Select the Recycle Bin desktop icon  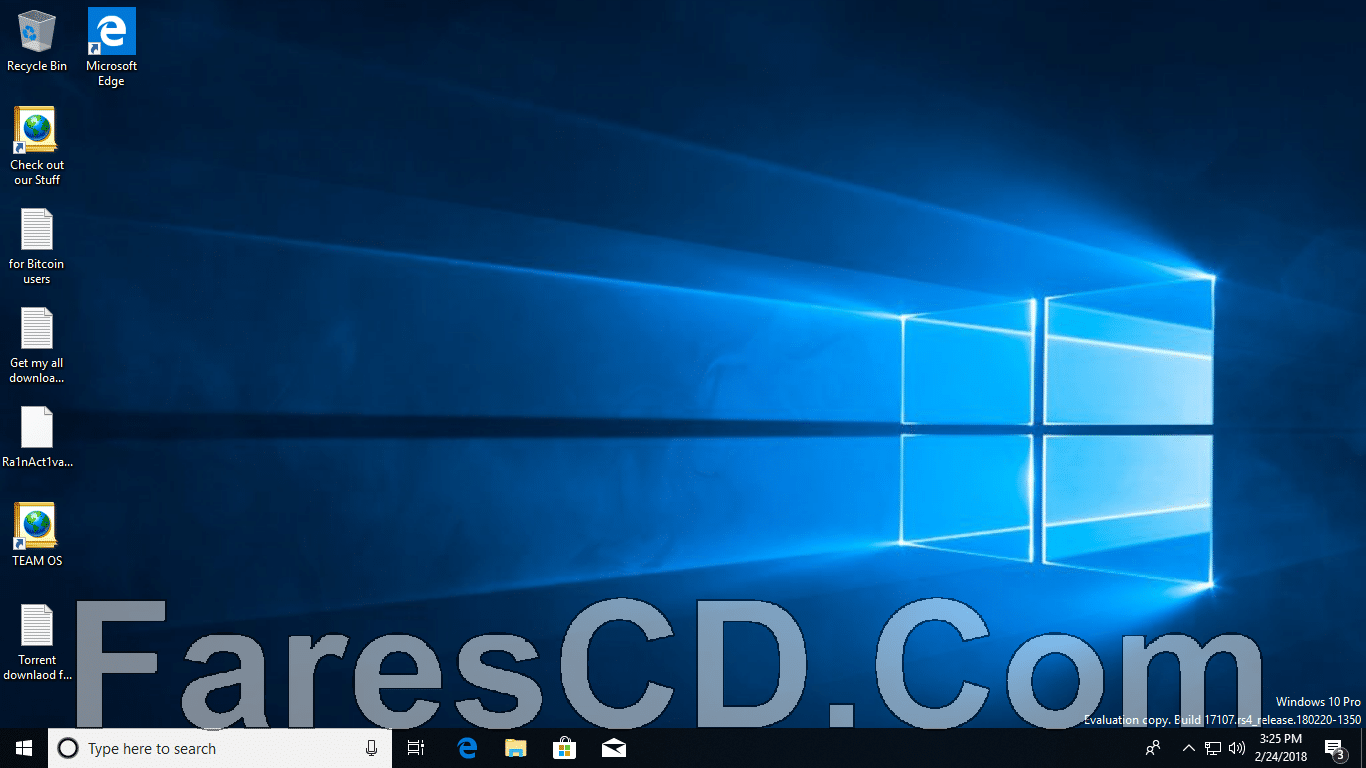click(x=37, y=40)
